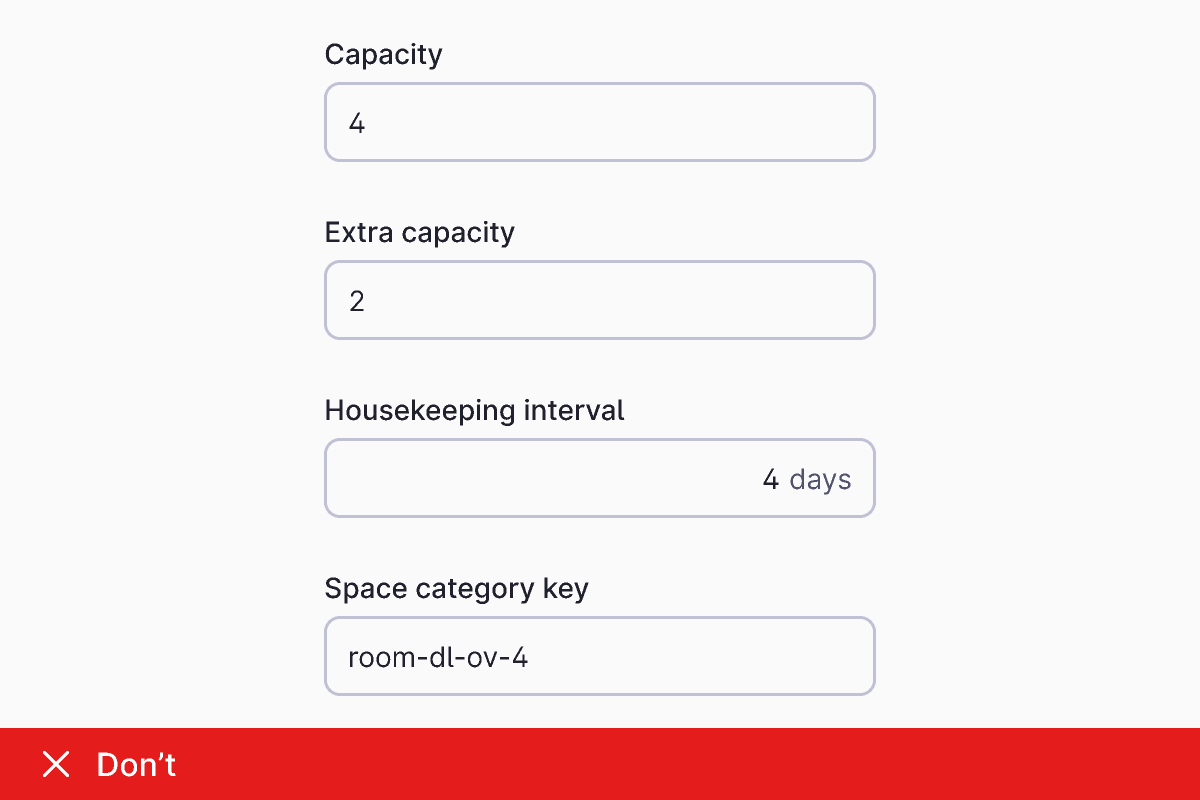This screenshot has height=800, width=1200.
Task: Click the Don't label in the red banner
Action: [135, 764]
